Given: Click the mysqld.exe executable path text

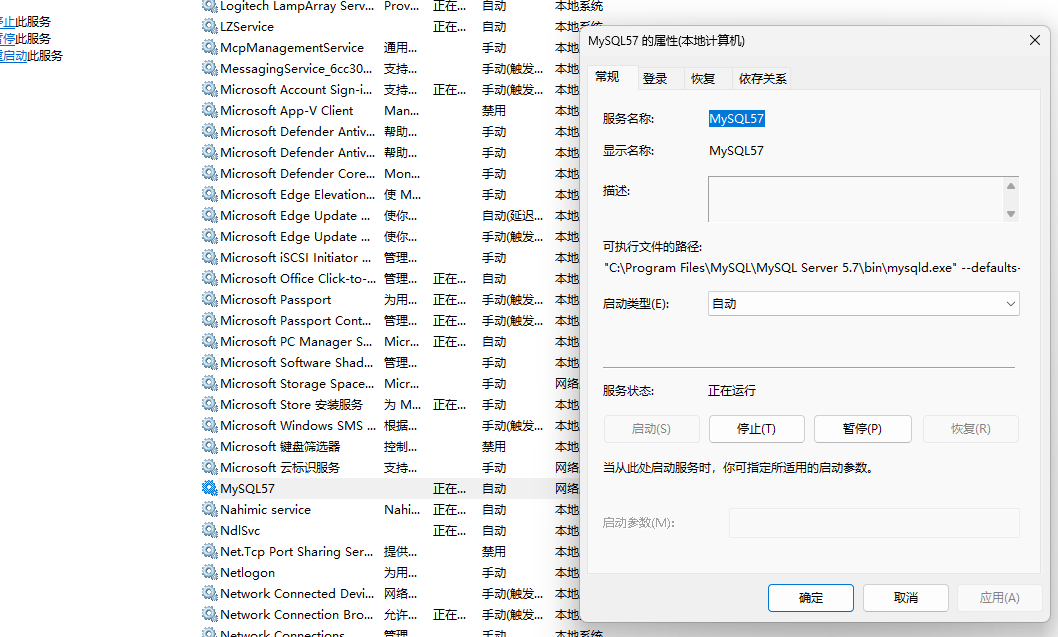Looking at the screenshot, I should 812,268.
